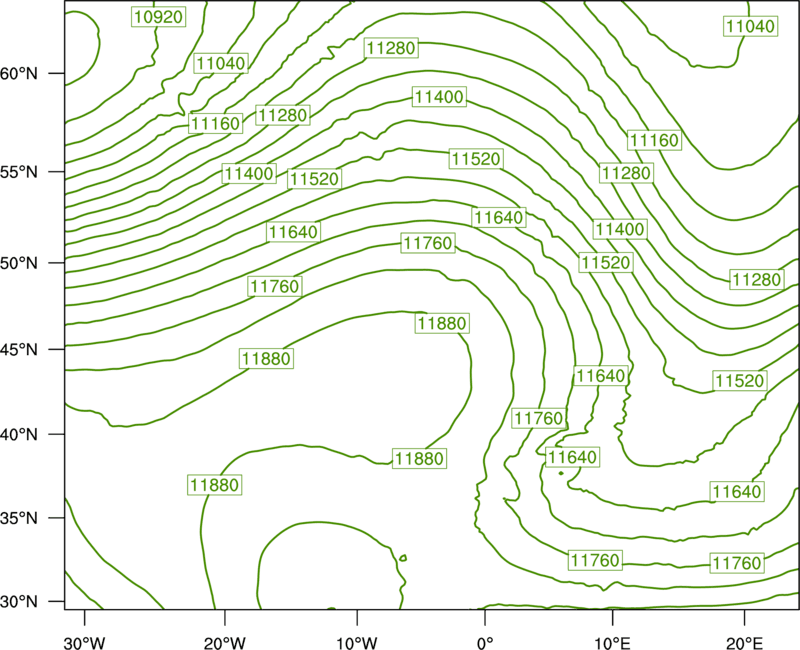800x650 pixels.
Task: Select the 35°N latitude axis label
Action: (19, 518)
